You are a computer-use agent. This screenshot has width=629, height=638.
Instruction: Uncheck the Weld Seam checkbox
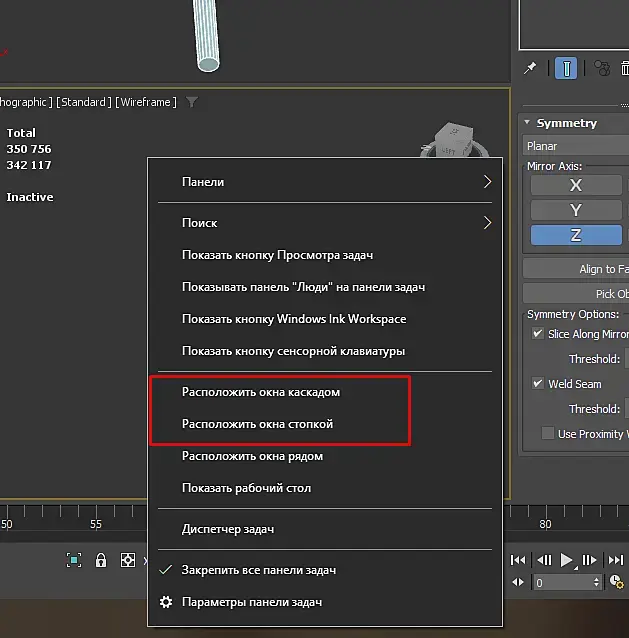[x=538, y=383]
